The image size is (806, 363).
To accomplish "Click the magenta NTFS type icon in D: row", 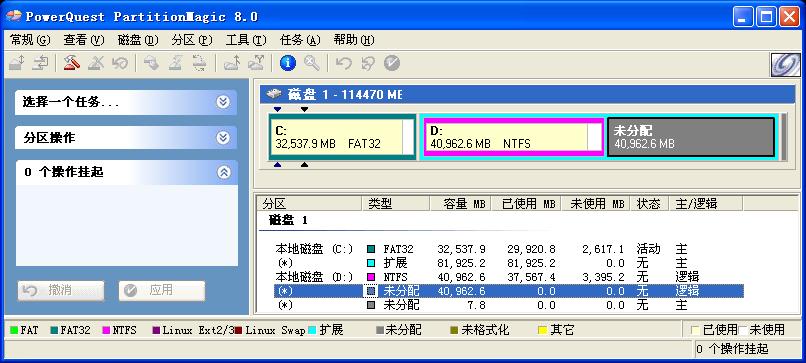I will coord(371,277).
